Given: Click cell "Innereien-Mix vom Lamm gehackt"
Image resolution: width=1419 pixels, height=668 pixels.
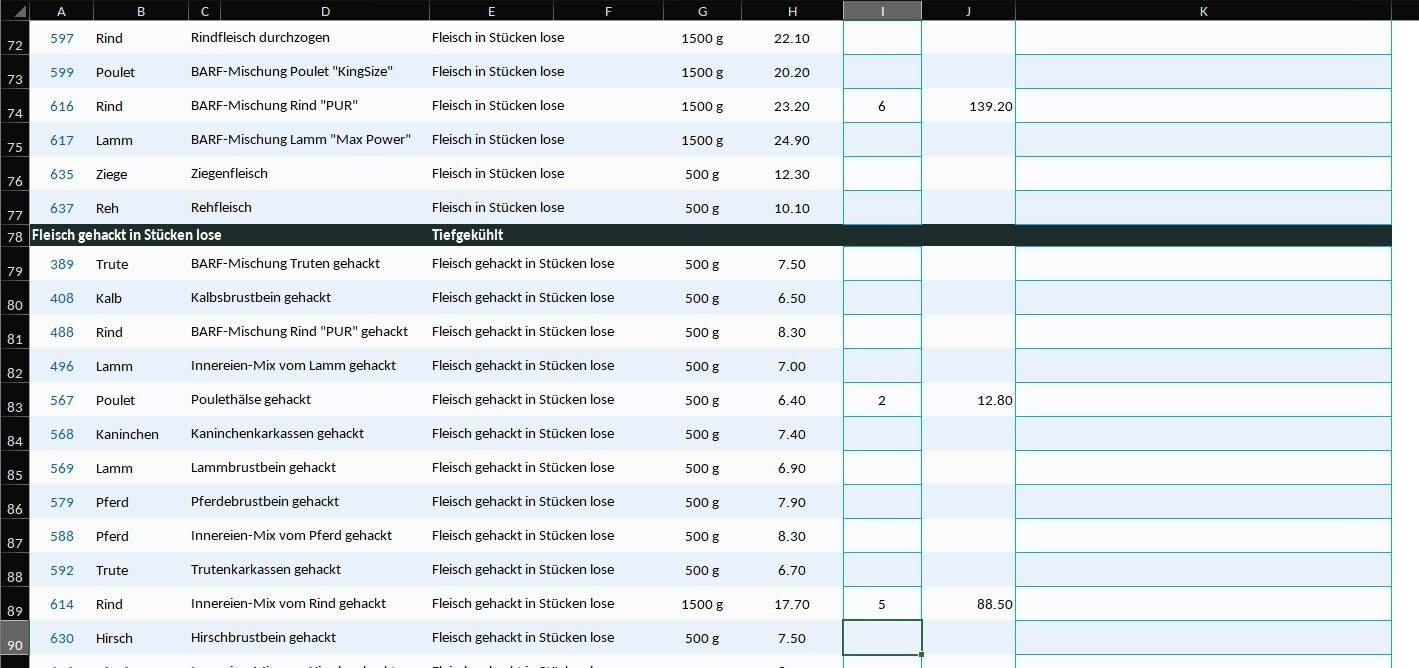Looking at the screenshot, I should [x=293, y=366].
